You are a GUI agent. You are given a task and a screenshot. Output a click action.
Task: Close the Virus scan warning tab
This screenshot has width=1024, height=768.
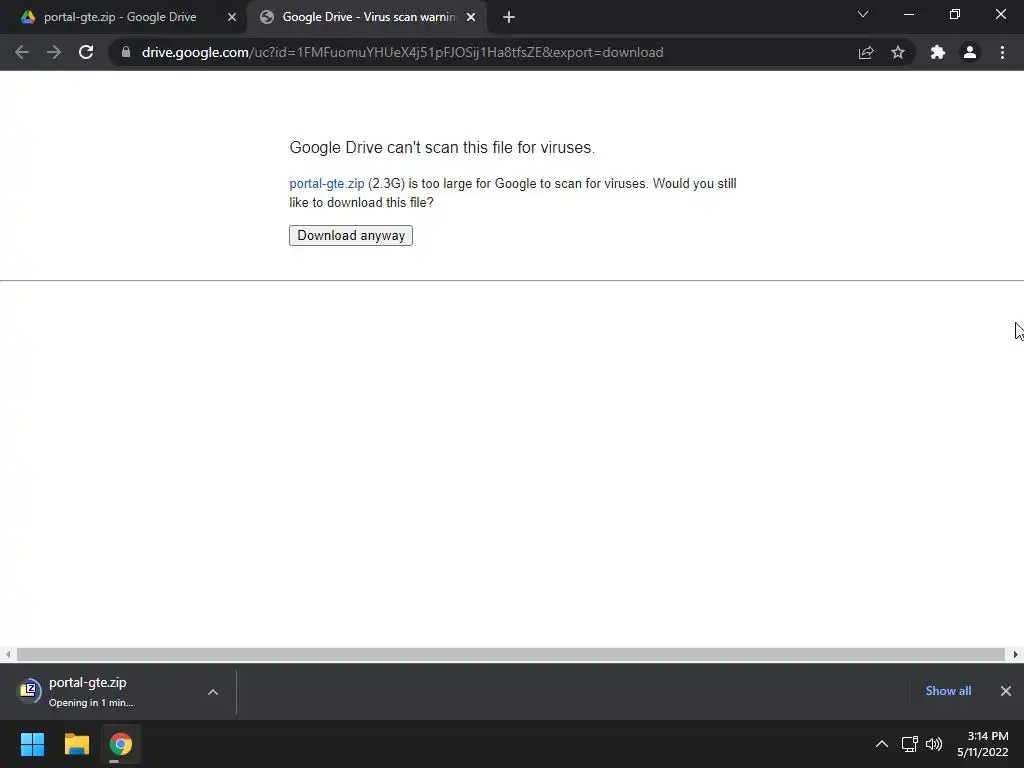(471, 17)
